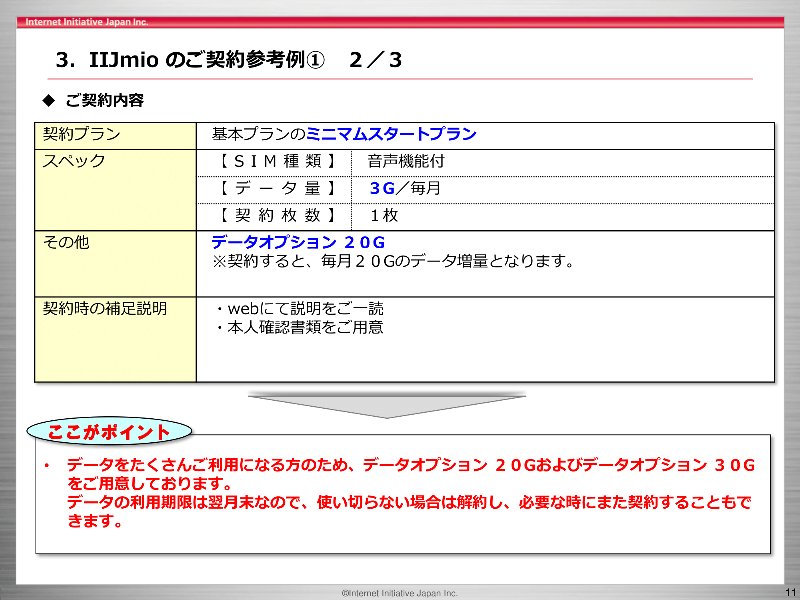Click the page number '11'
This screenshot has height=600, width=800.
point(790,592)
